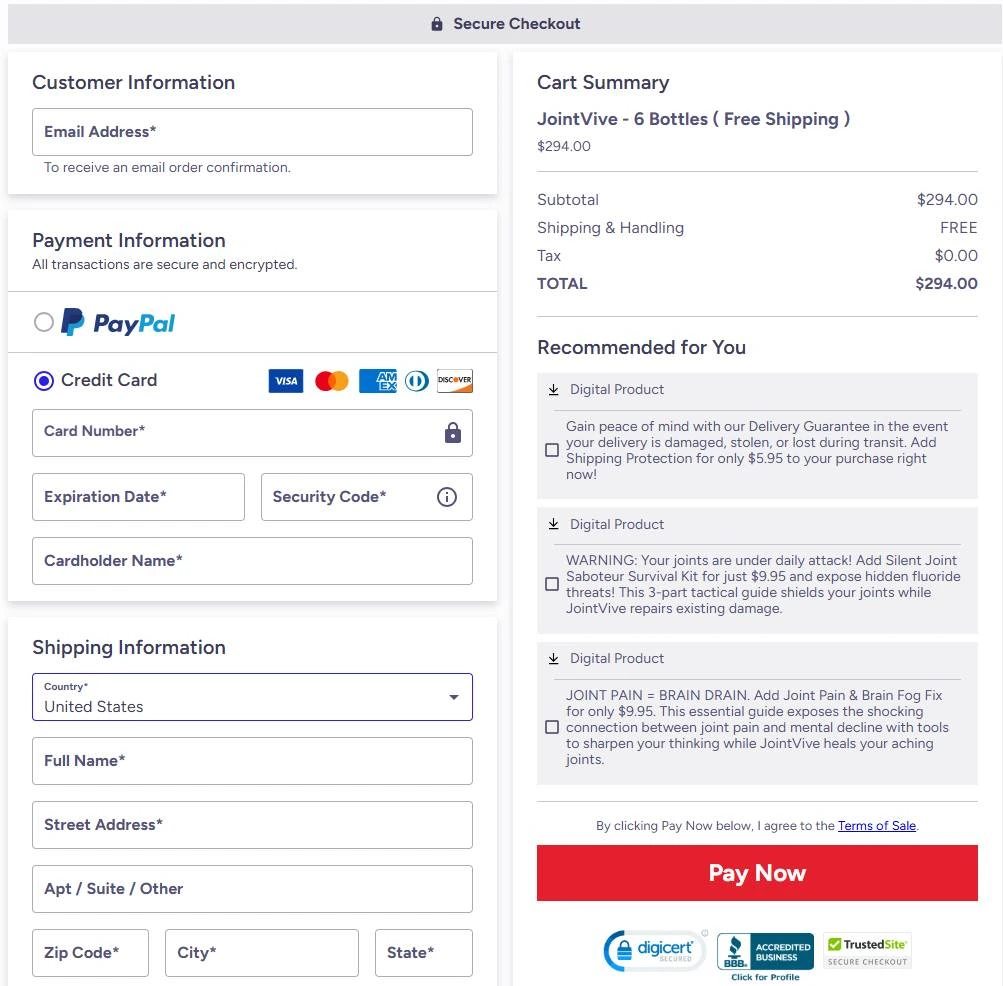Click the Email Address input field
Viewport: 1003px width, 986px height.
[252, 132]
